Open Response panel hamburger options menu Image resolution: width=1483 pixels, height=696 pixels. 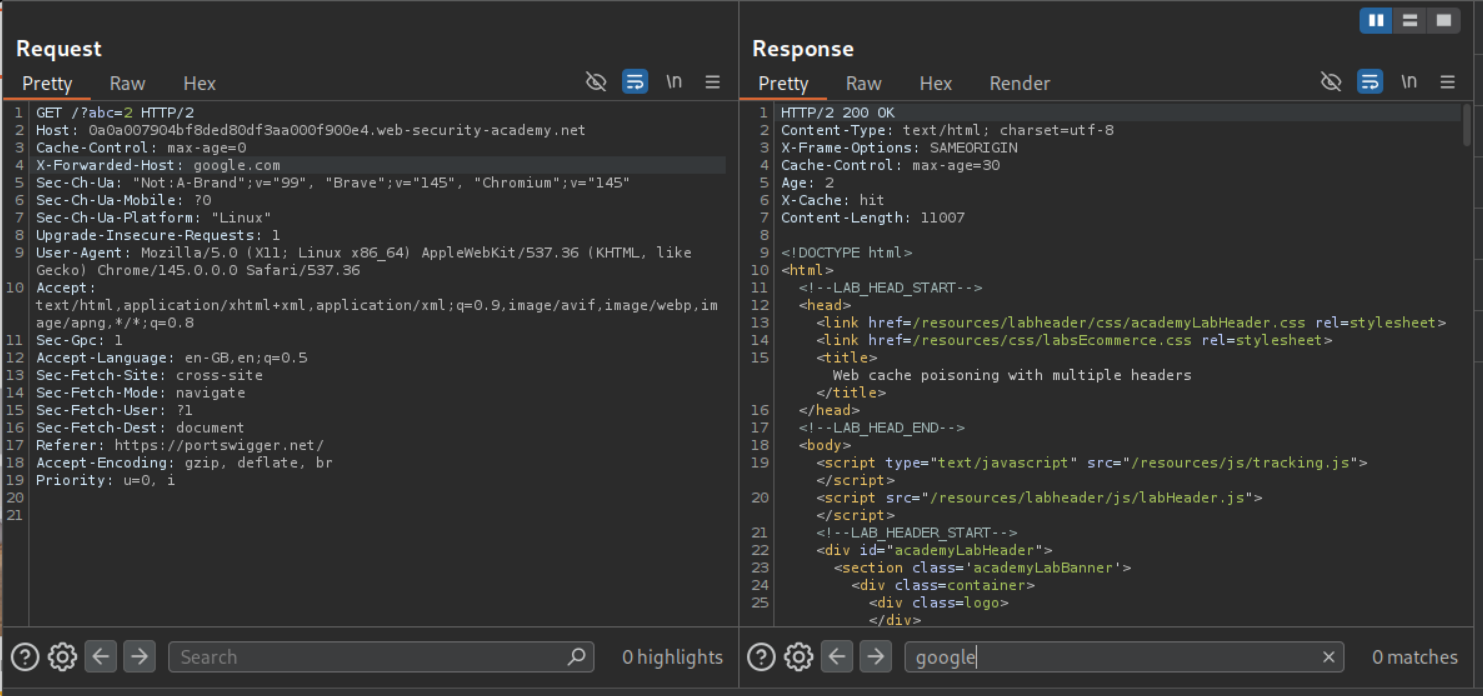pos(1447,82)
